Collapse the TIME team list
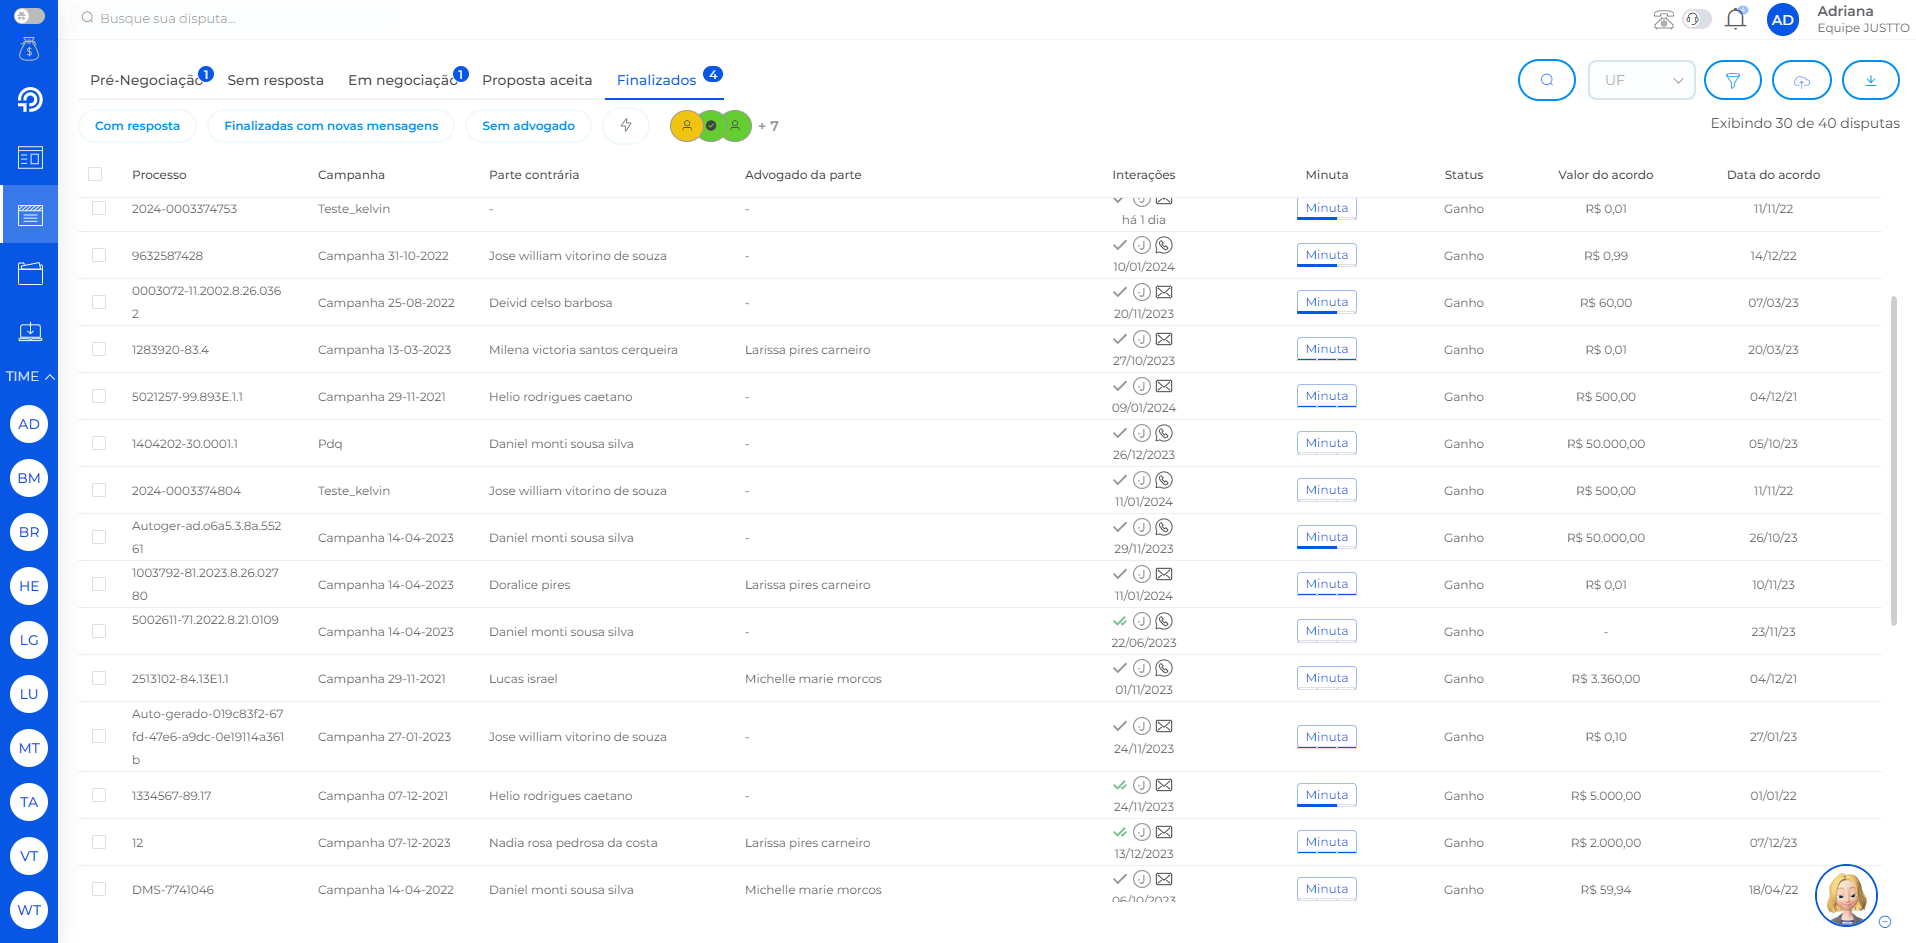This screenshot has height=943, width=1916. click(x=29, y=377)
